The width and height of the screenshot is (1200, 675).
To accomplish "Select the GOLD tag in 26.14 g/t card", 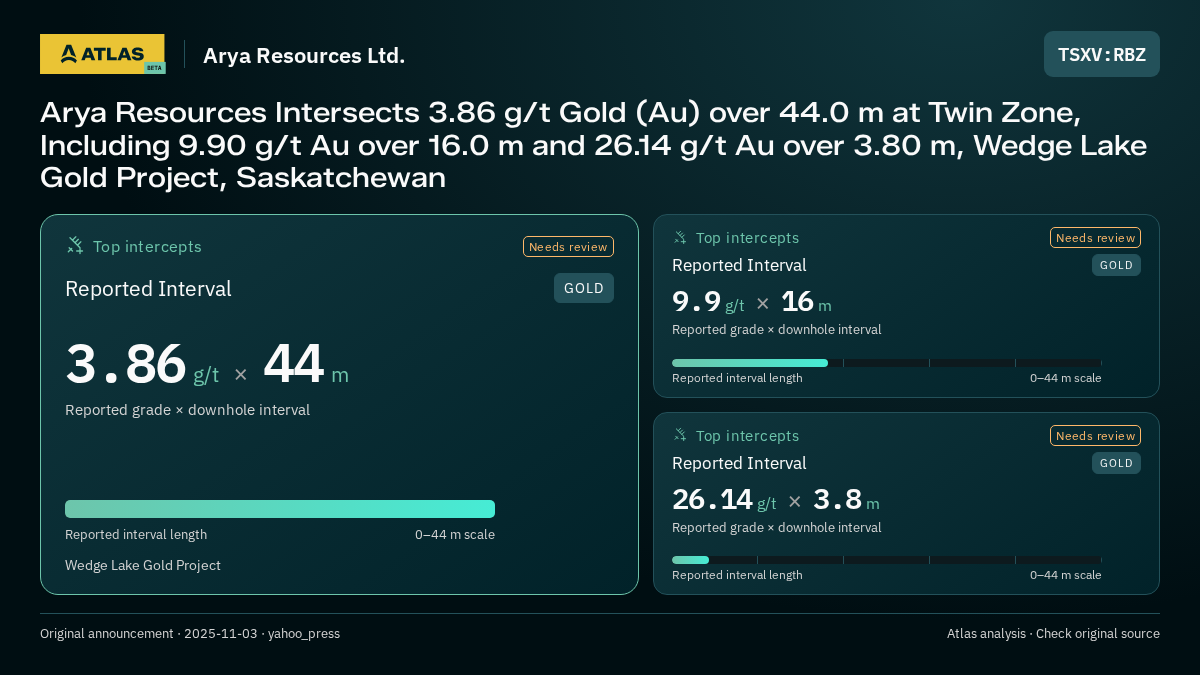I will coord(1116,463).
